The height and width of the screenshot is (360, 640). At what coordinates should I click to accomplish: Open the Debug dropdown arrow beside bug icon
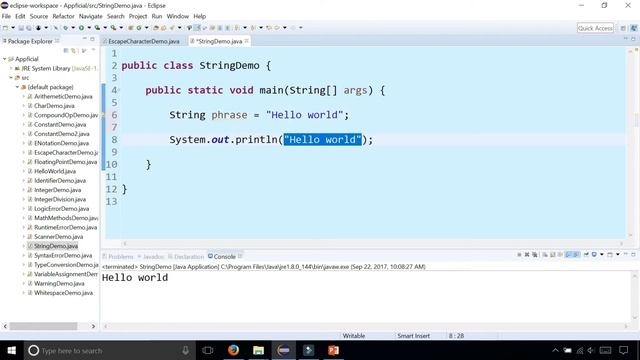coord(73,28)
